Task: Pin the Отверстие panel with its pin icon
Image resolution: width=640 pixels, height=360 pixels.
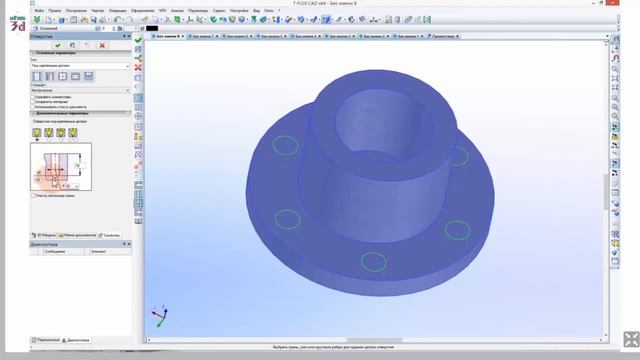Action: (x=124, y=36)
